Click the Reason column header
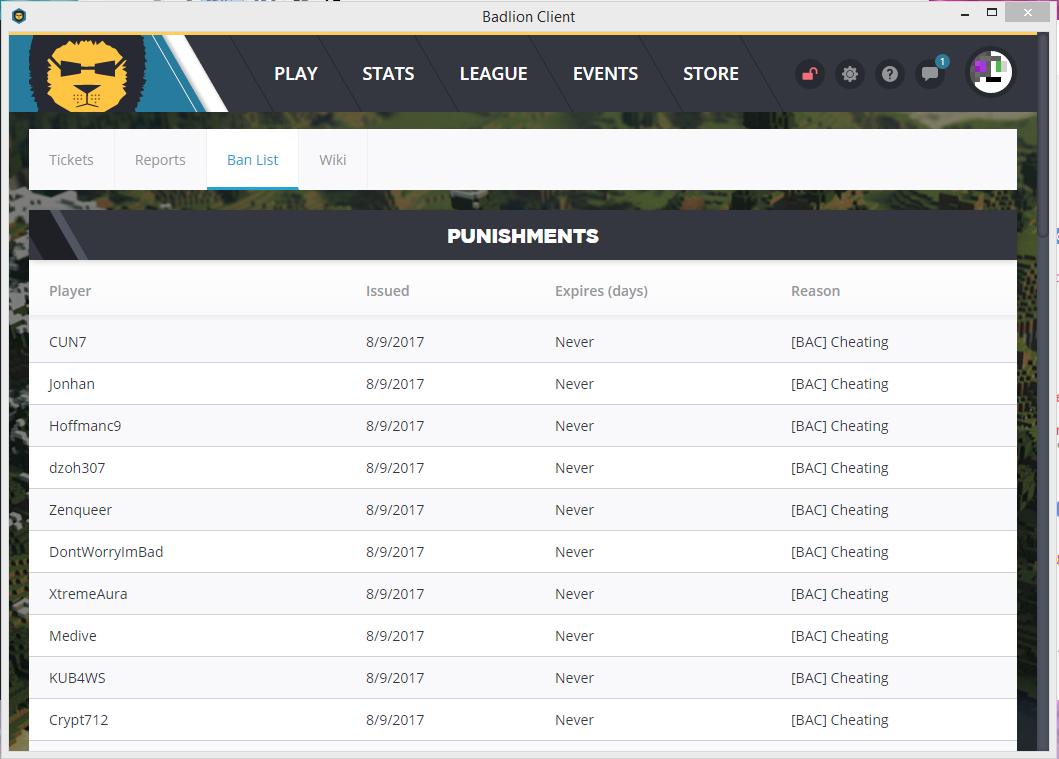This screenshot has height=759, width=1059. tap(815, 291)
